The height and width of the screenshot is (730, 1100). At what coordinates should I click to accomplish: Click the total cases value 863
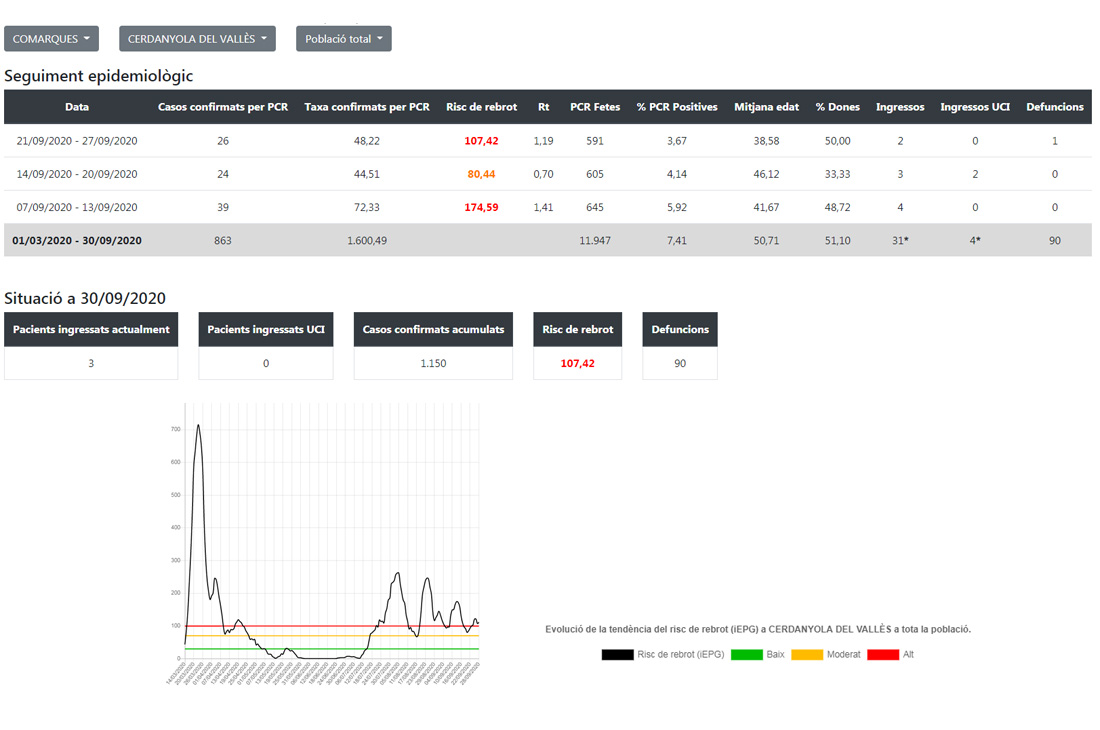[x=223, y=241]
